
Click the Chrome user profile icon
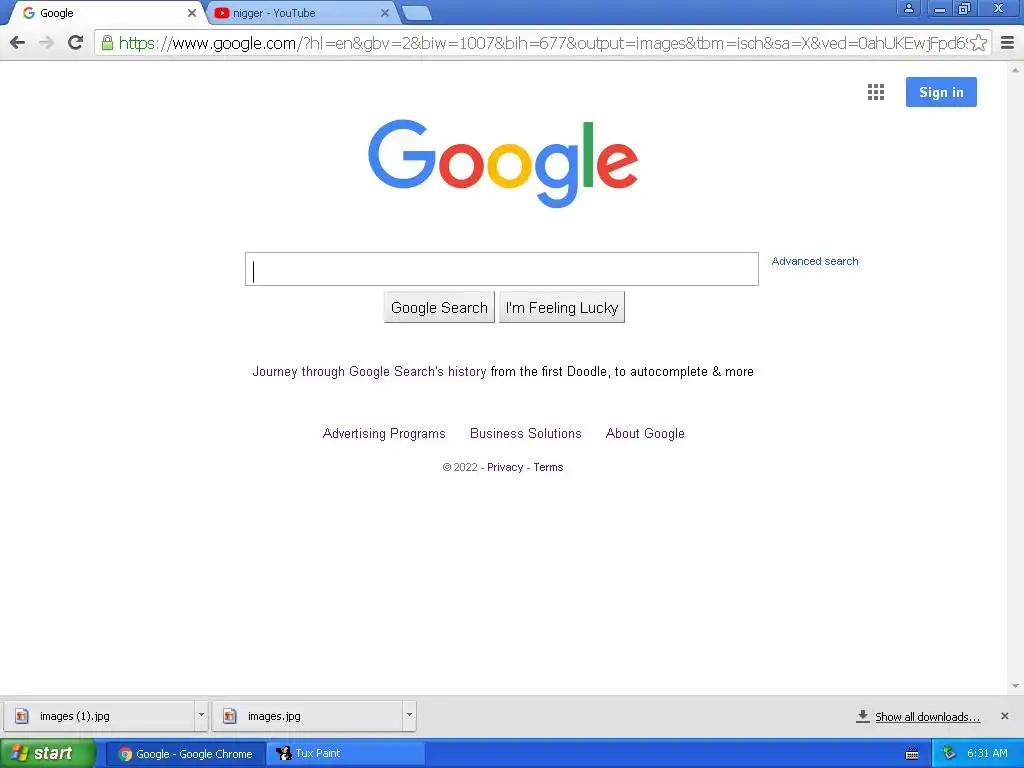click(908, 8)
